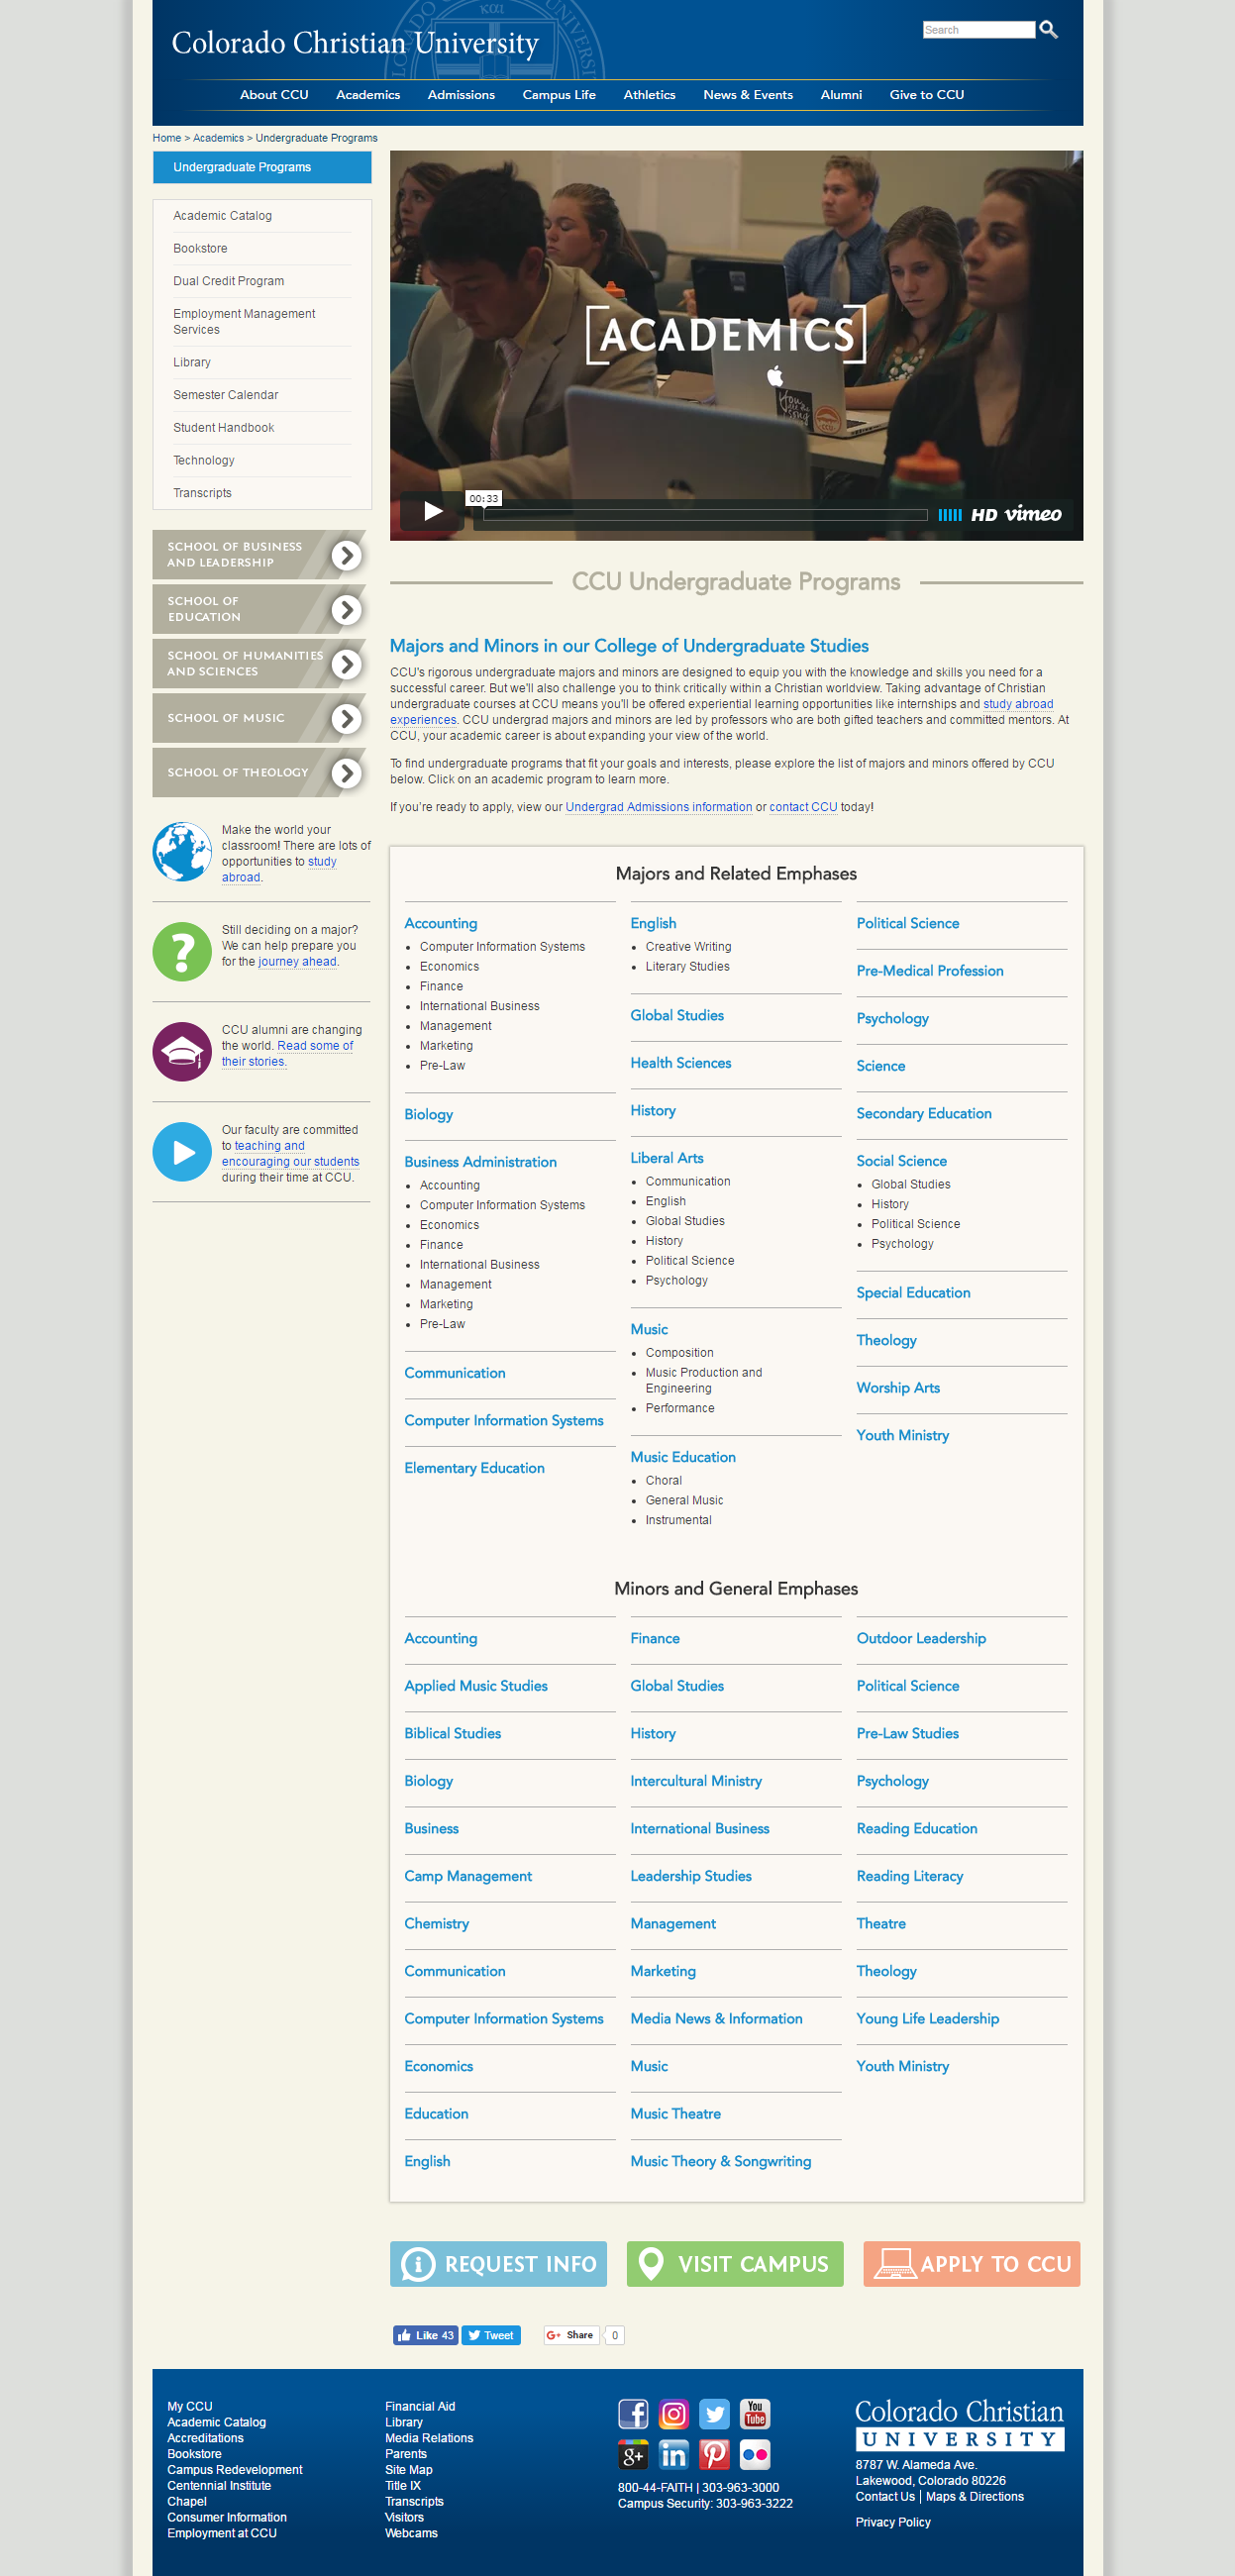
Task: Open the Student Handbook link
Action: click(223, 428)
